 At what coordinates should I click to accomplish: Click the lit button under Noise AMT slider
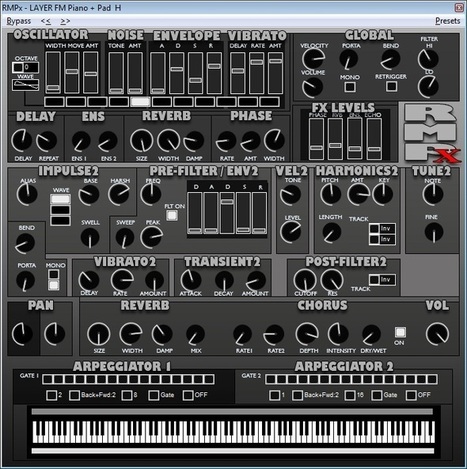point(140,102)
